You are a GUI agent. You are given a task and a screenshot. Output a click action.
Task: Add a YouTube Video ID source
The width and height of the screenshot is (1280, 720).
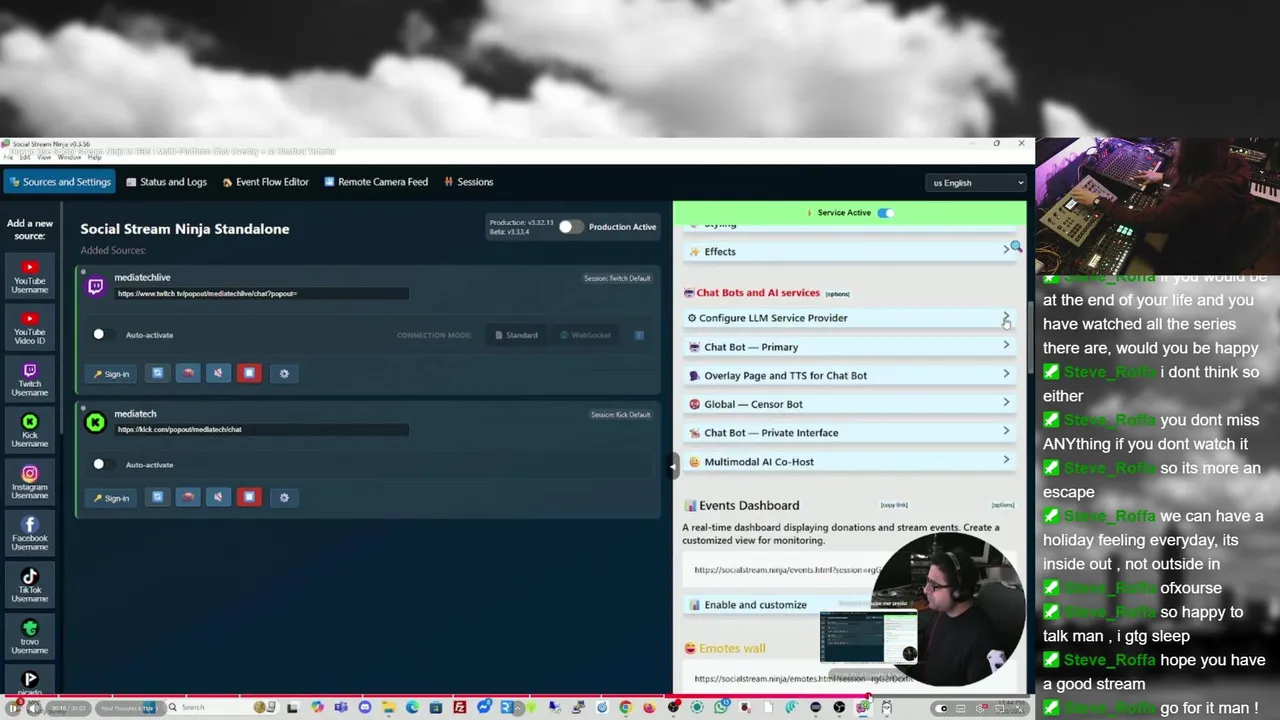(x=29, y=327)
